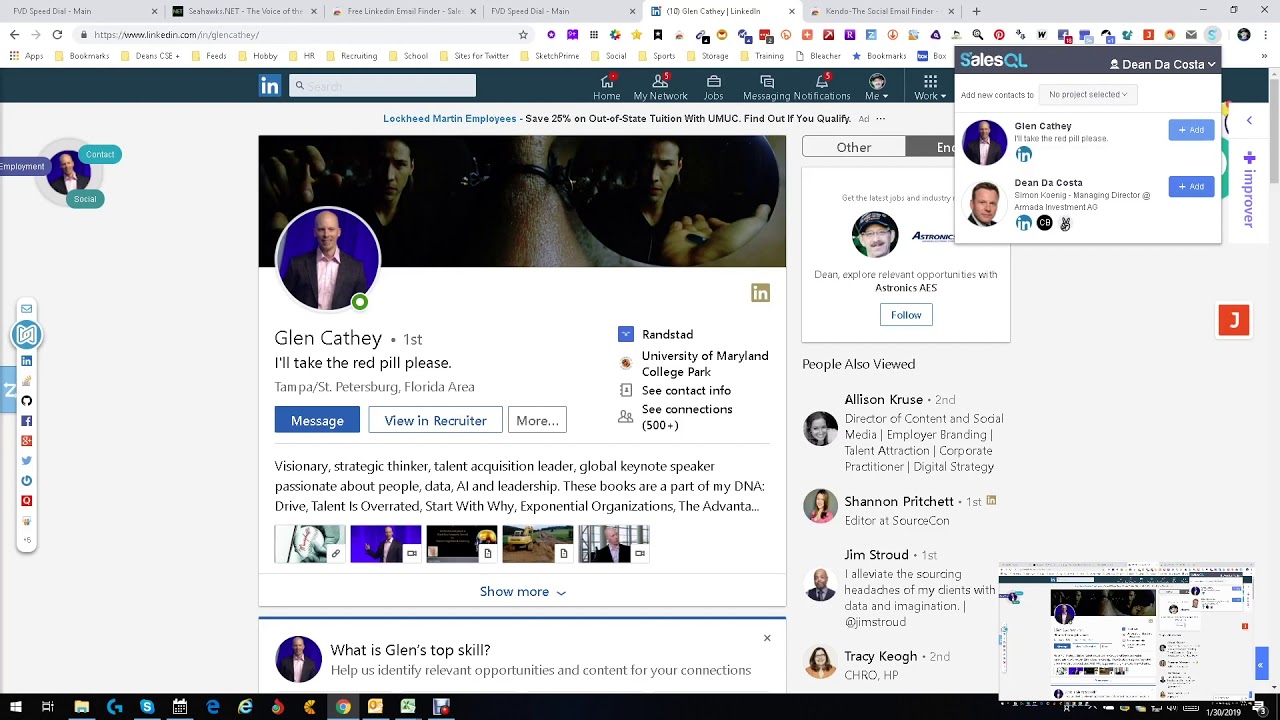Open See connections (500+) link
This screenshot has height=720, width=1280.
coord(687,417)
